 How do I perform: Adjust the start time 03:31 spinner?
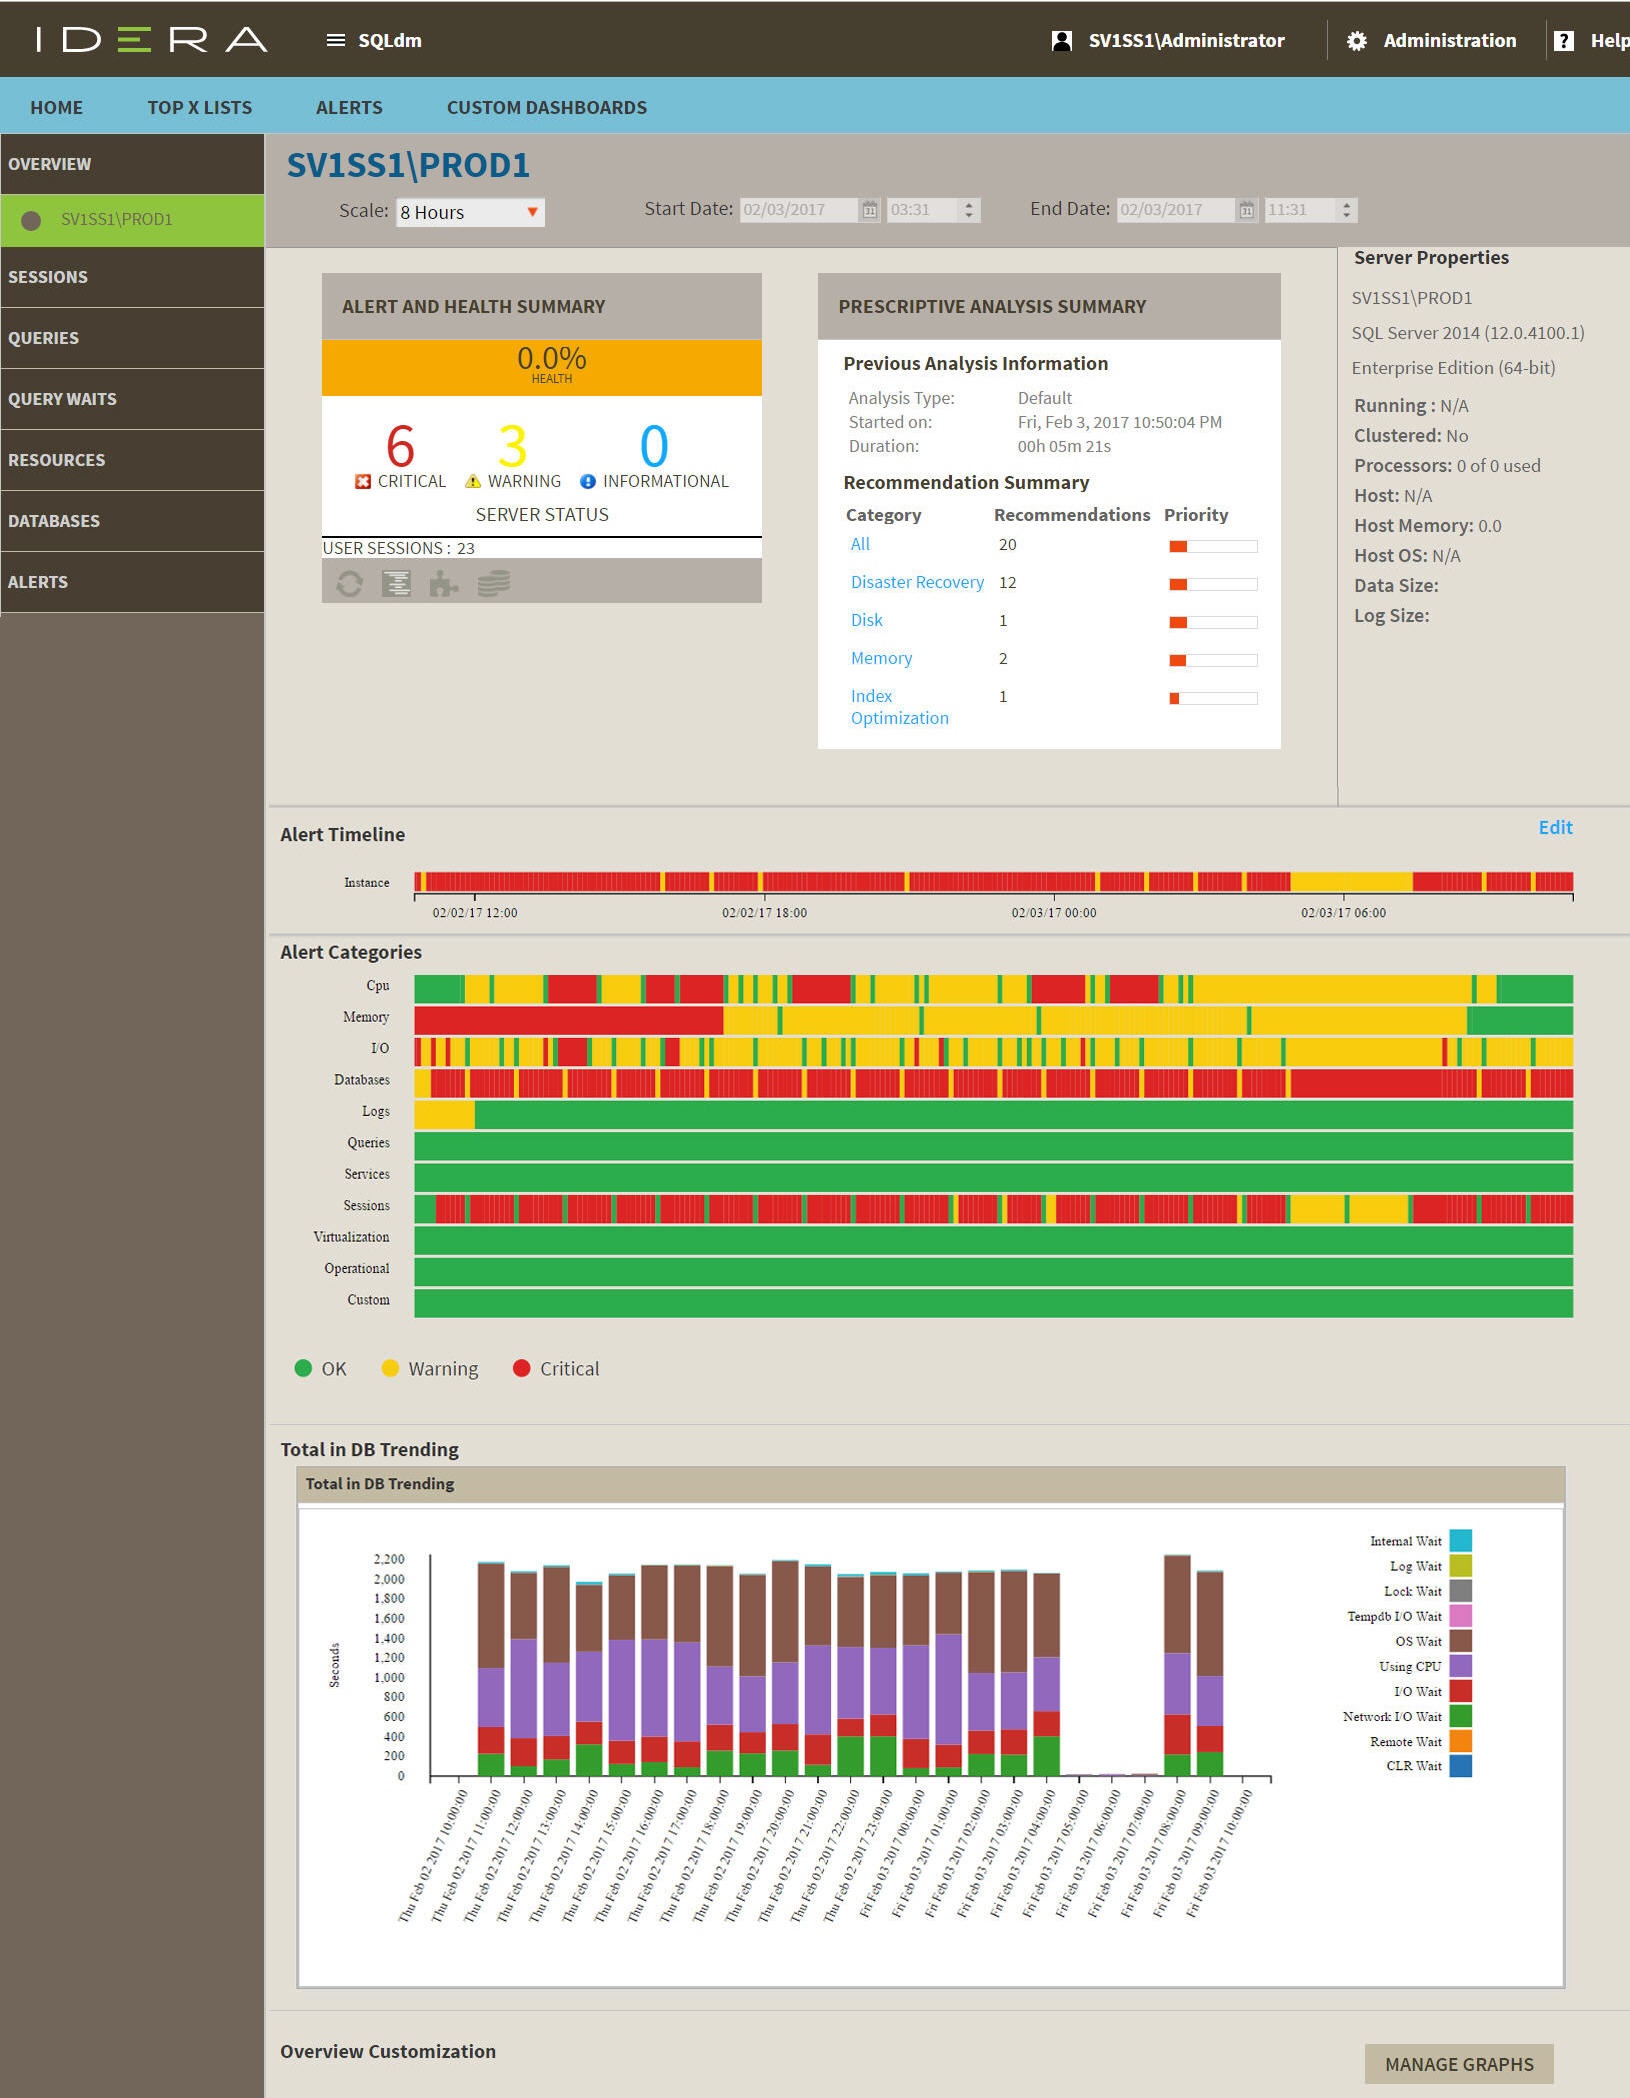[x=968, y=210]
